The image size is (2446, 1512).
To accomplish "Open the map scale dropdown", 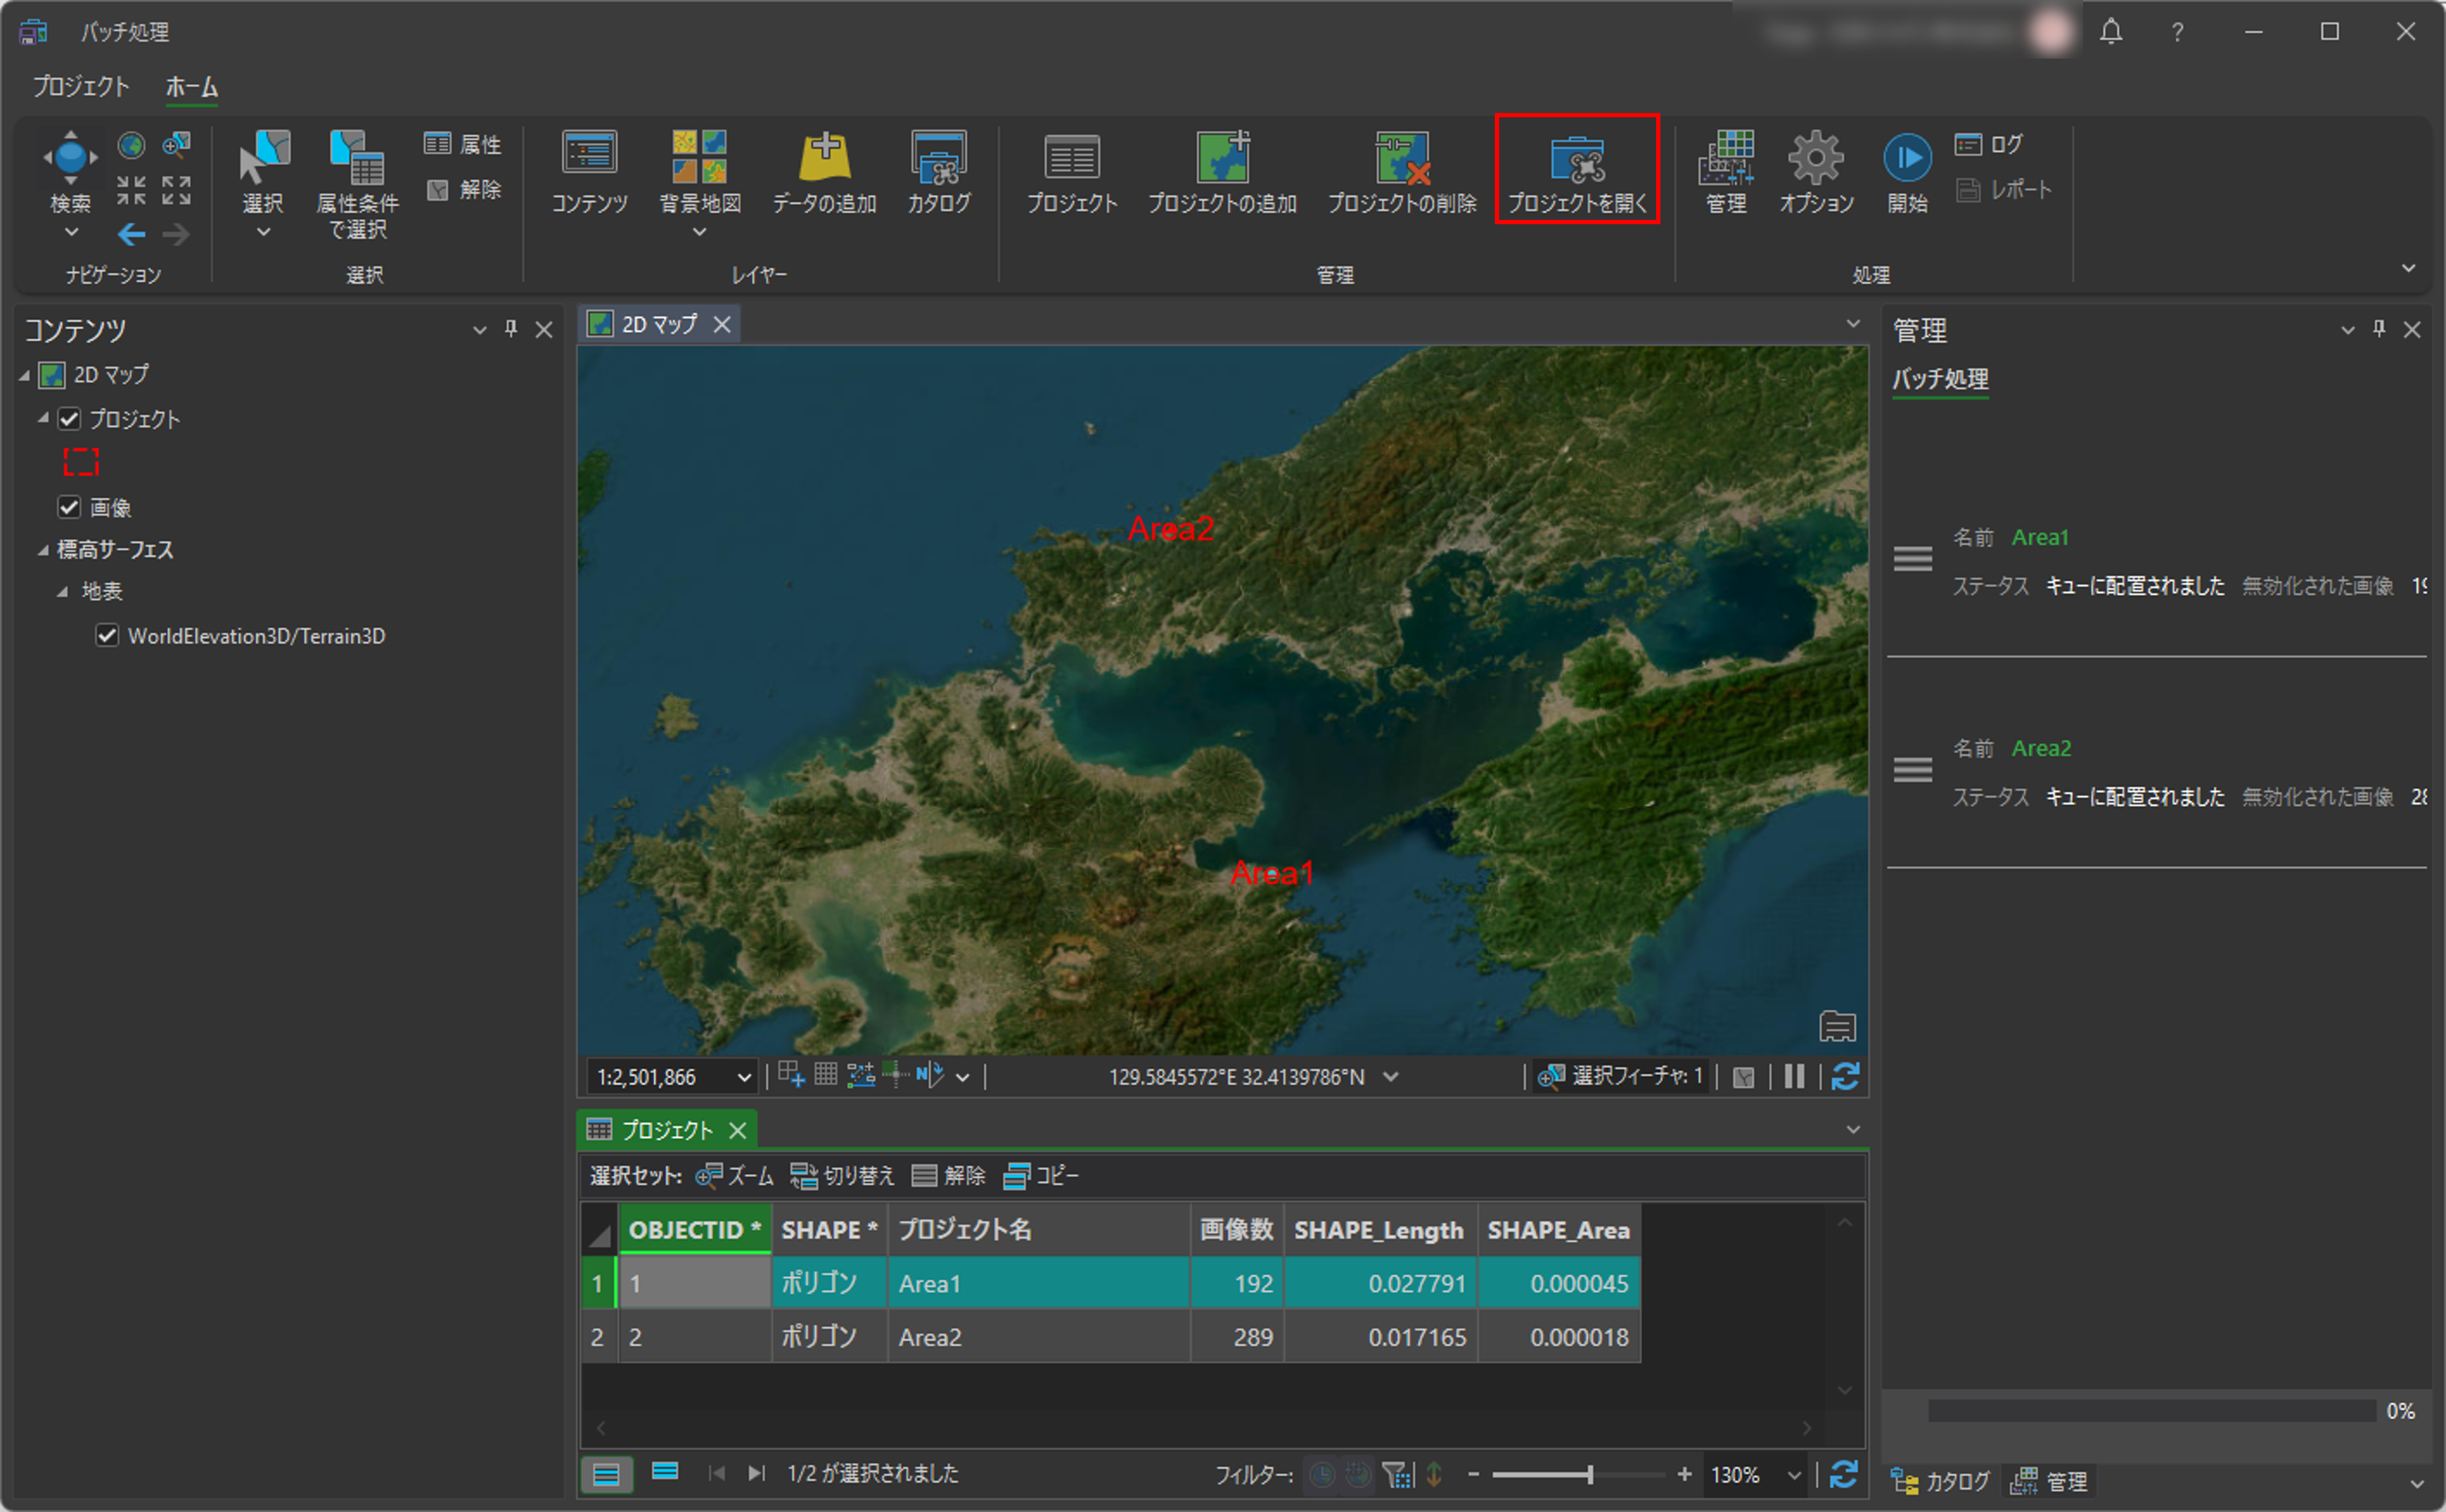I will click(x=743, y=1077).
